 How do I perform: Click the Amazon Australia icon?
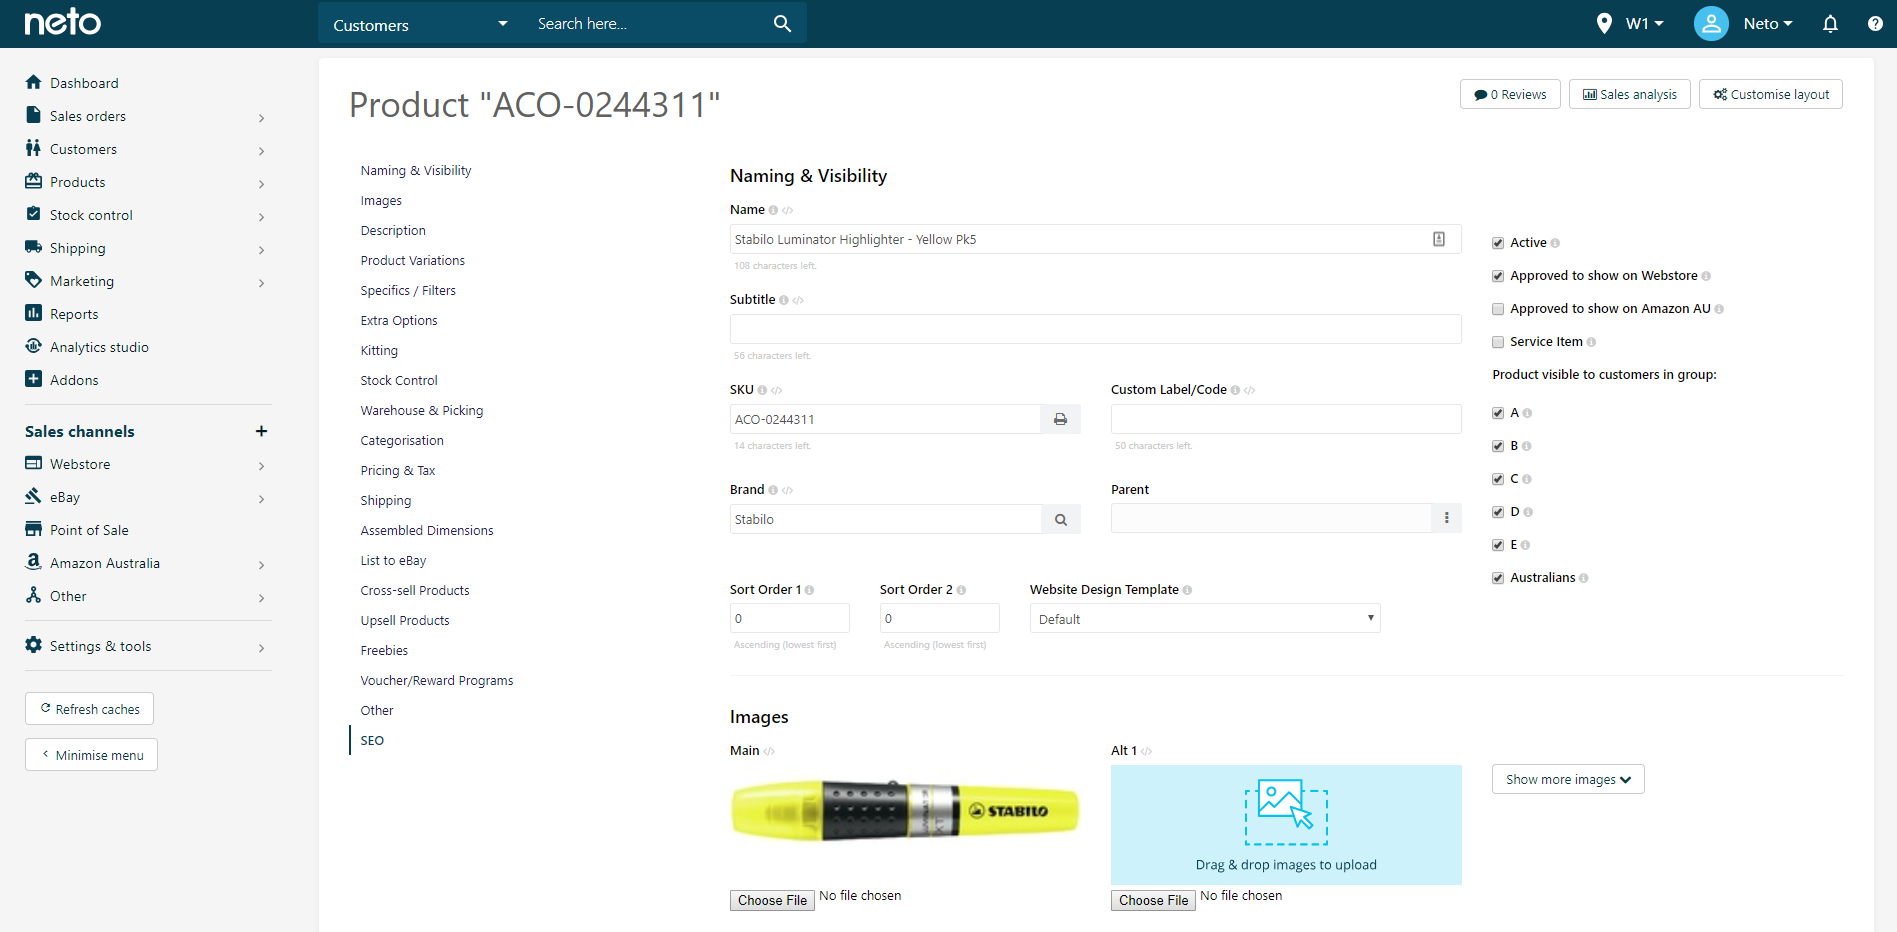pyautogui.click(x=33, y=562)
